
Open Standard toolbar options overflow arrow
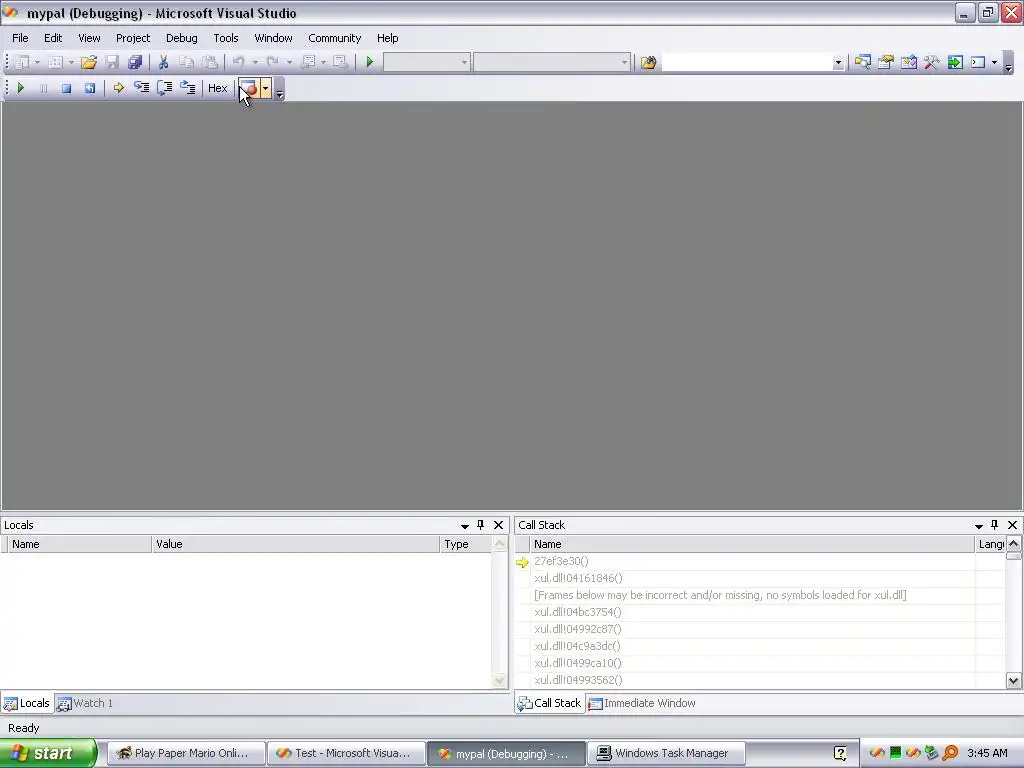(1008, 65)
